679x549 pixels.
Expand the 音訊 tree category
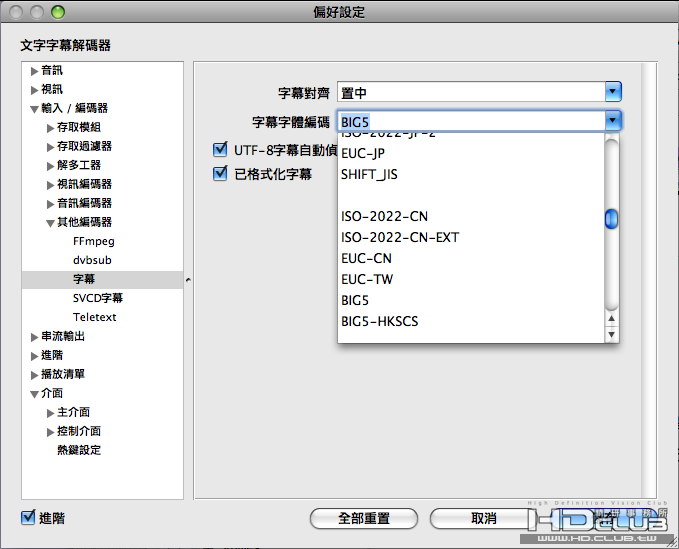[x=35, y=71]
